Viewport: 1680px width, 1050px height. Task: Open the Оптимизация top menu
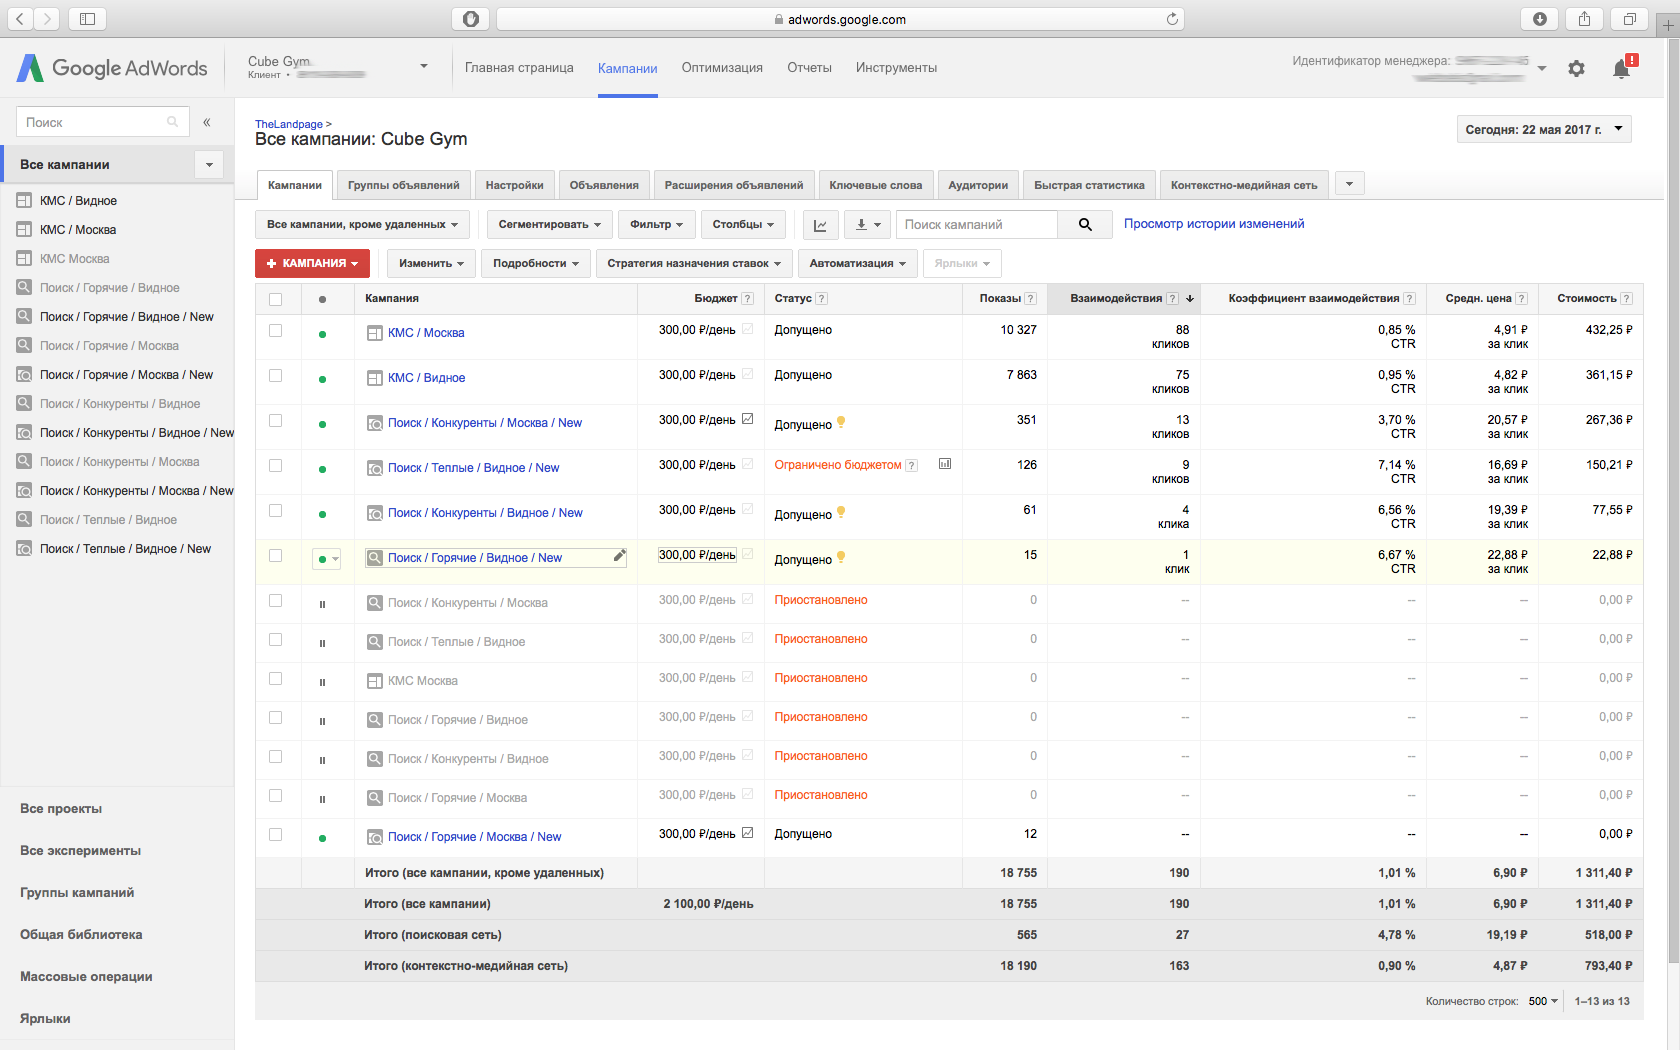tap(722, 68)
